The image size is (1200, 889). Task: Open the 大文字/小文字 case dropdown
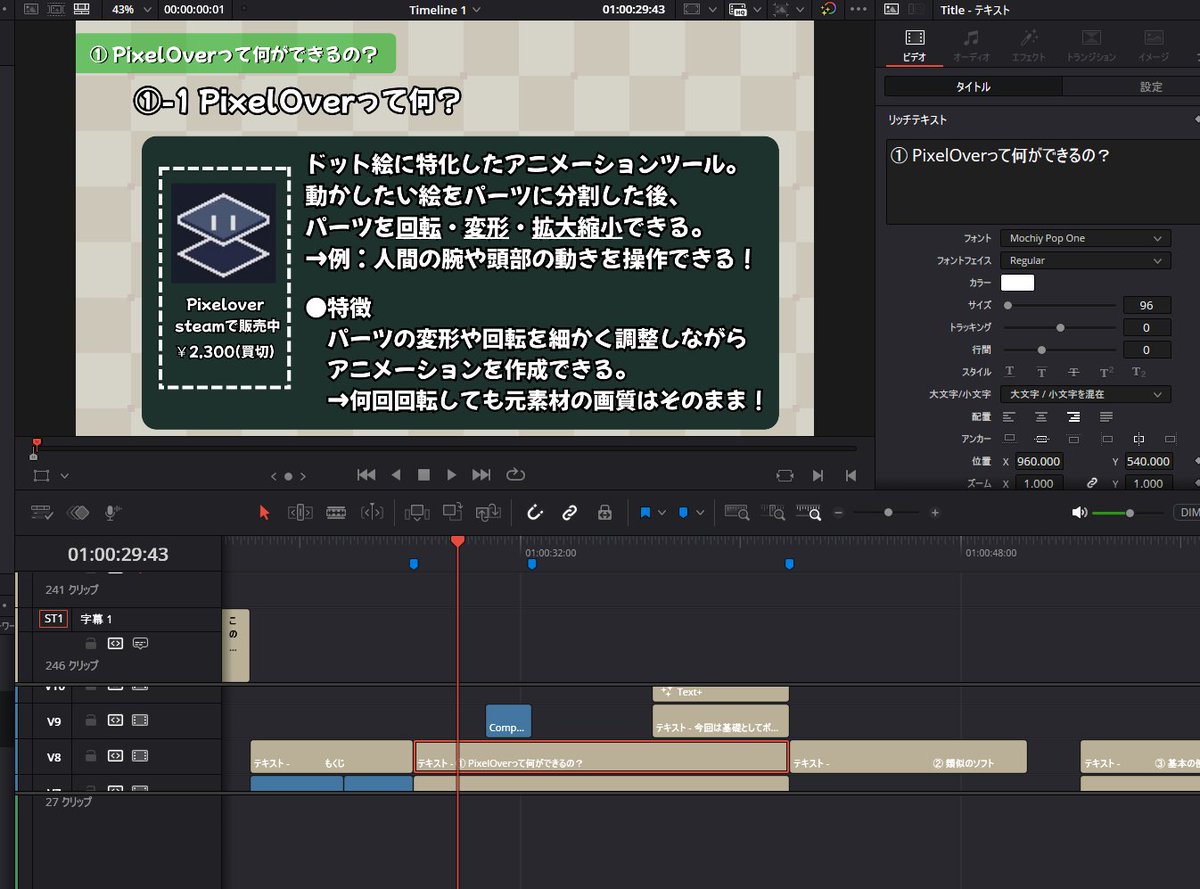1085,394
